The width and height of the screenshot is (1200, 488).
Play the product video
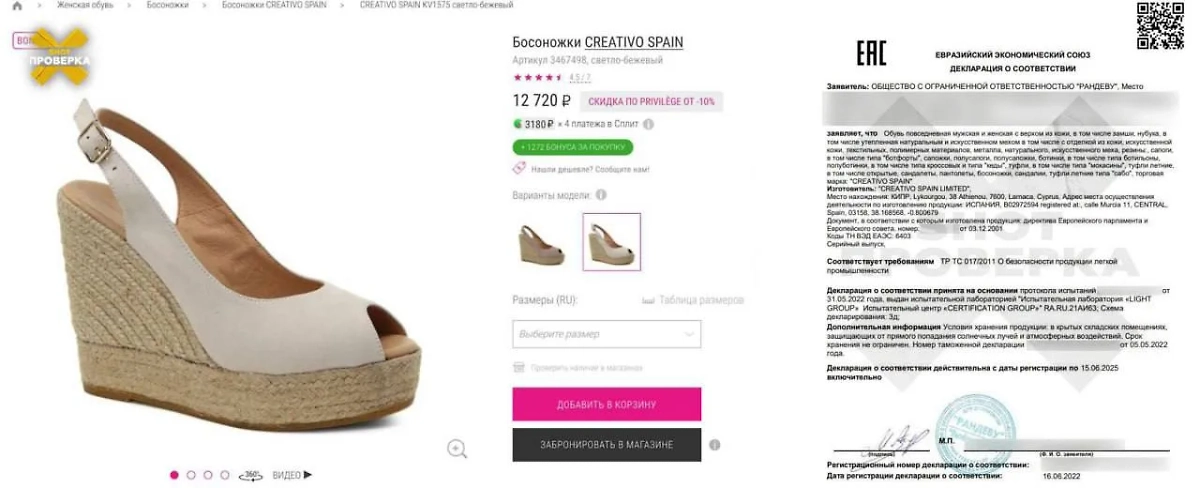pos(293,475)
